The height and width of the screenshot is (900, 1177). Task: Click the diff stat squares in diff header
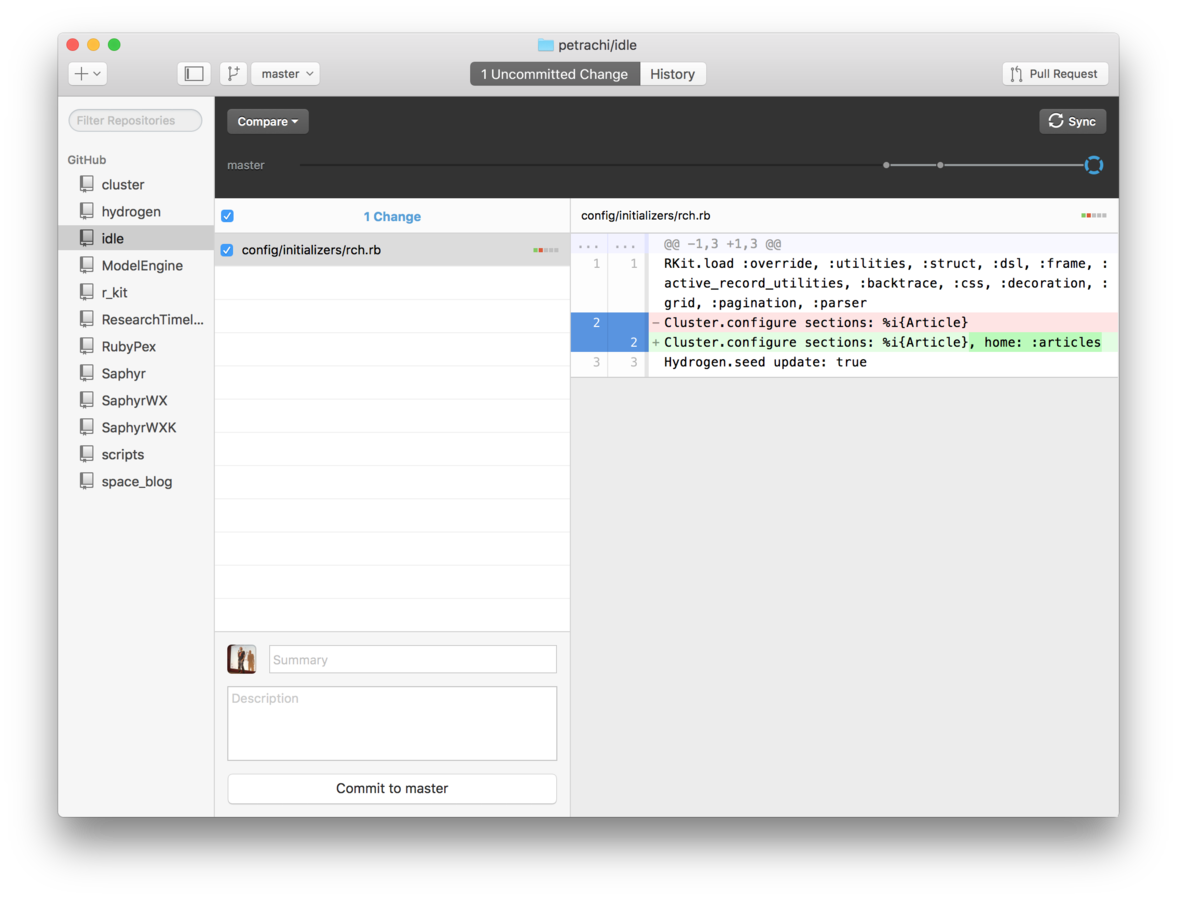pos(1094,215)
